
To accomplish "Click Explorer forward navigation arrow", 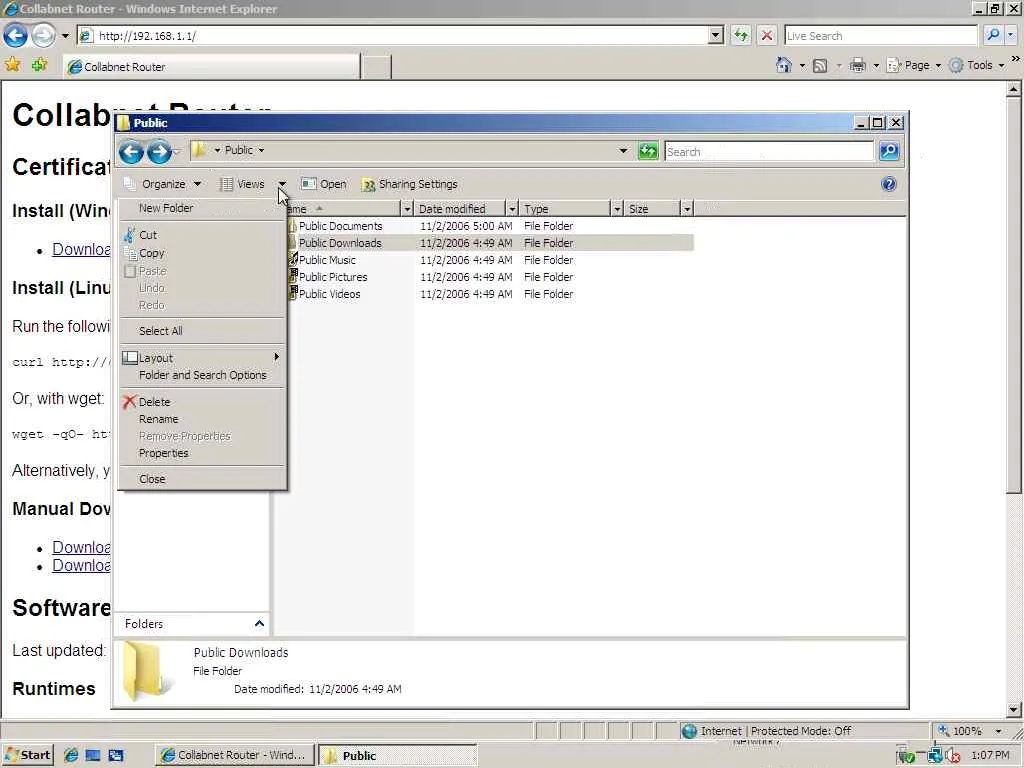I will coord(159,152).
